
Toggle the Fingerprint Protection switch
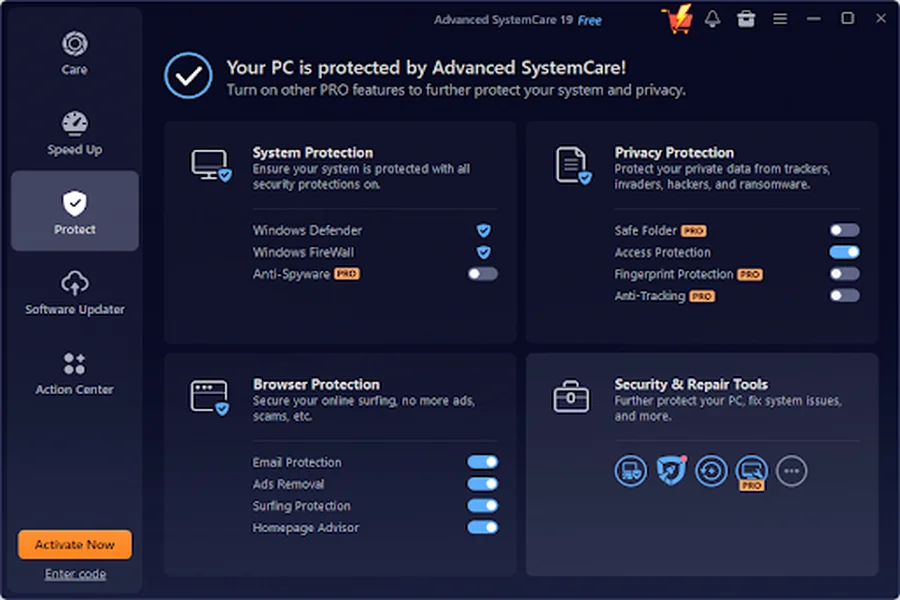click(x=844, y=274)
